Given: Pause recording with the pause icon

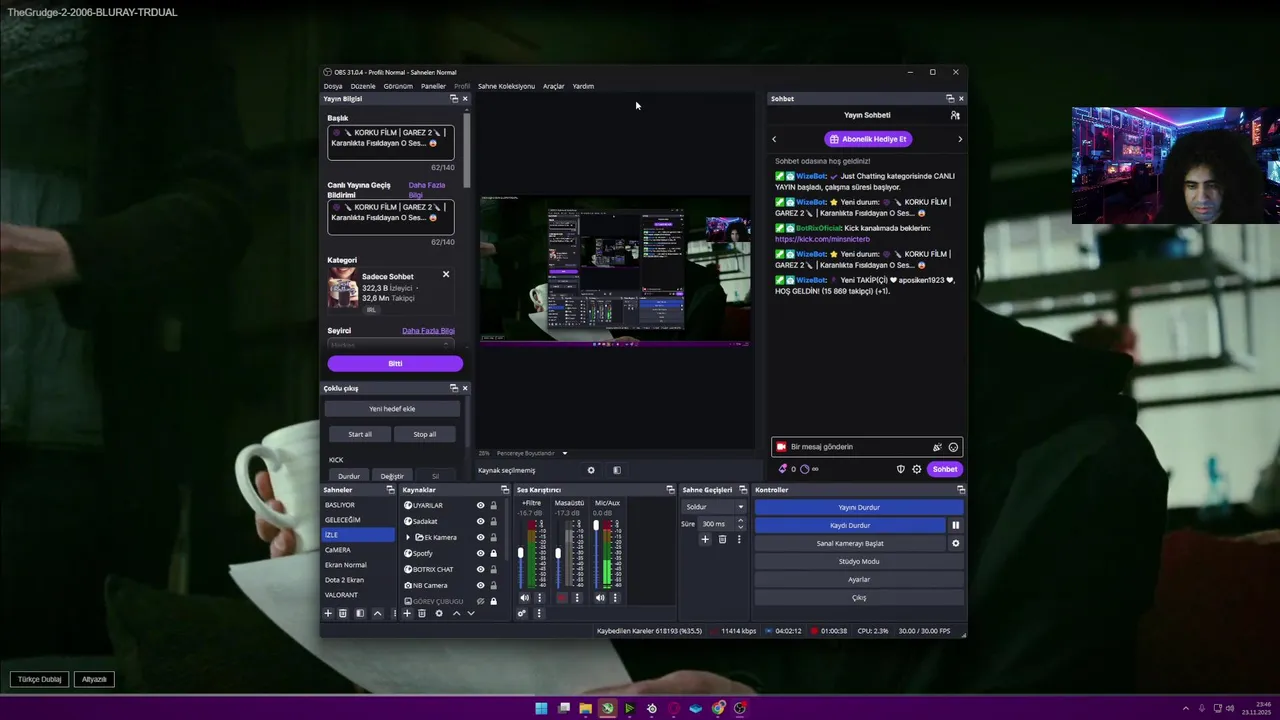Looking at the screenshot, I should pyautogui.click(x=955, y=525).
